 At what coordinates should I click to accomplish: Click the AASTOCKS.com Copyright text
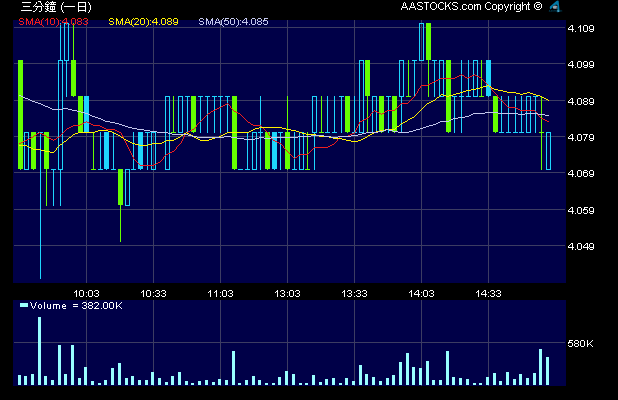tap(471, 6)
